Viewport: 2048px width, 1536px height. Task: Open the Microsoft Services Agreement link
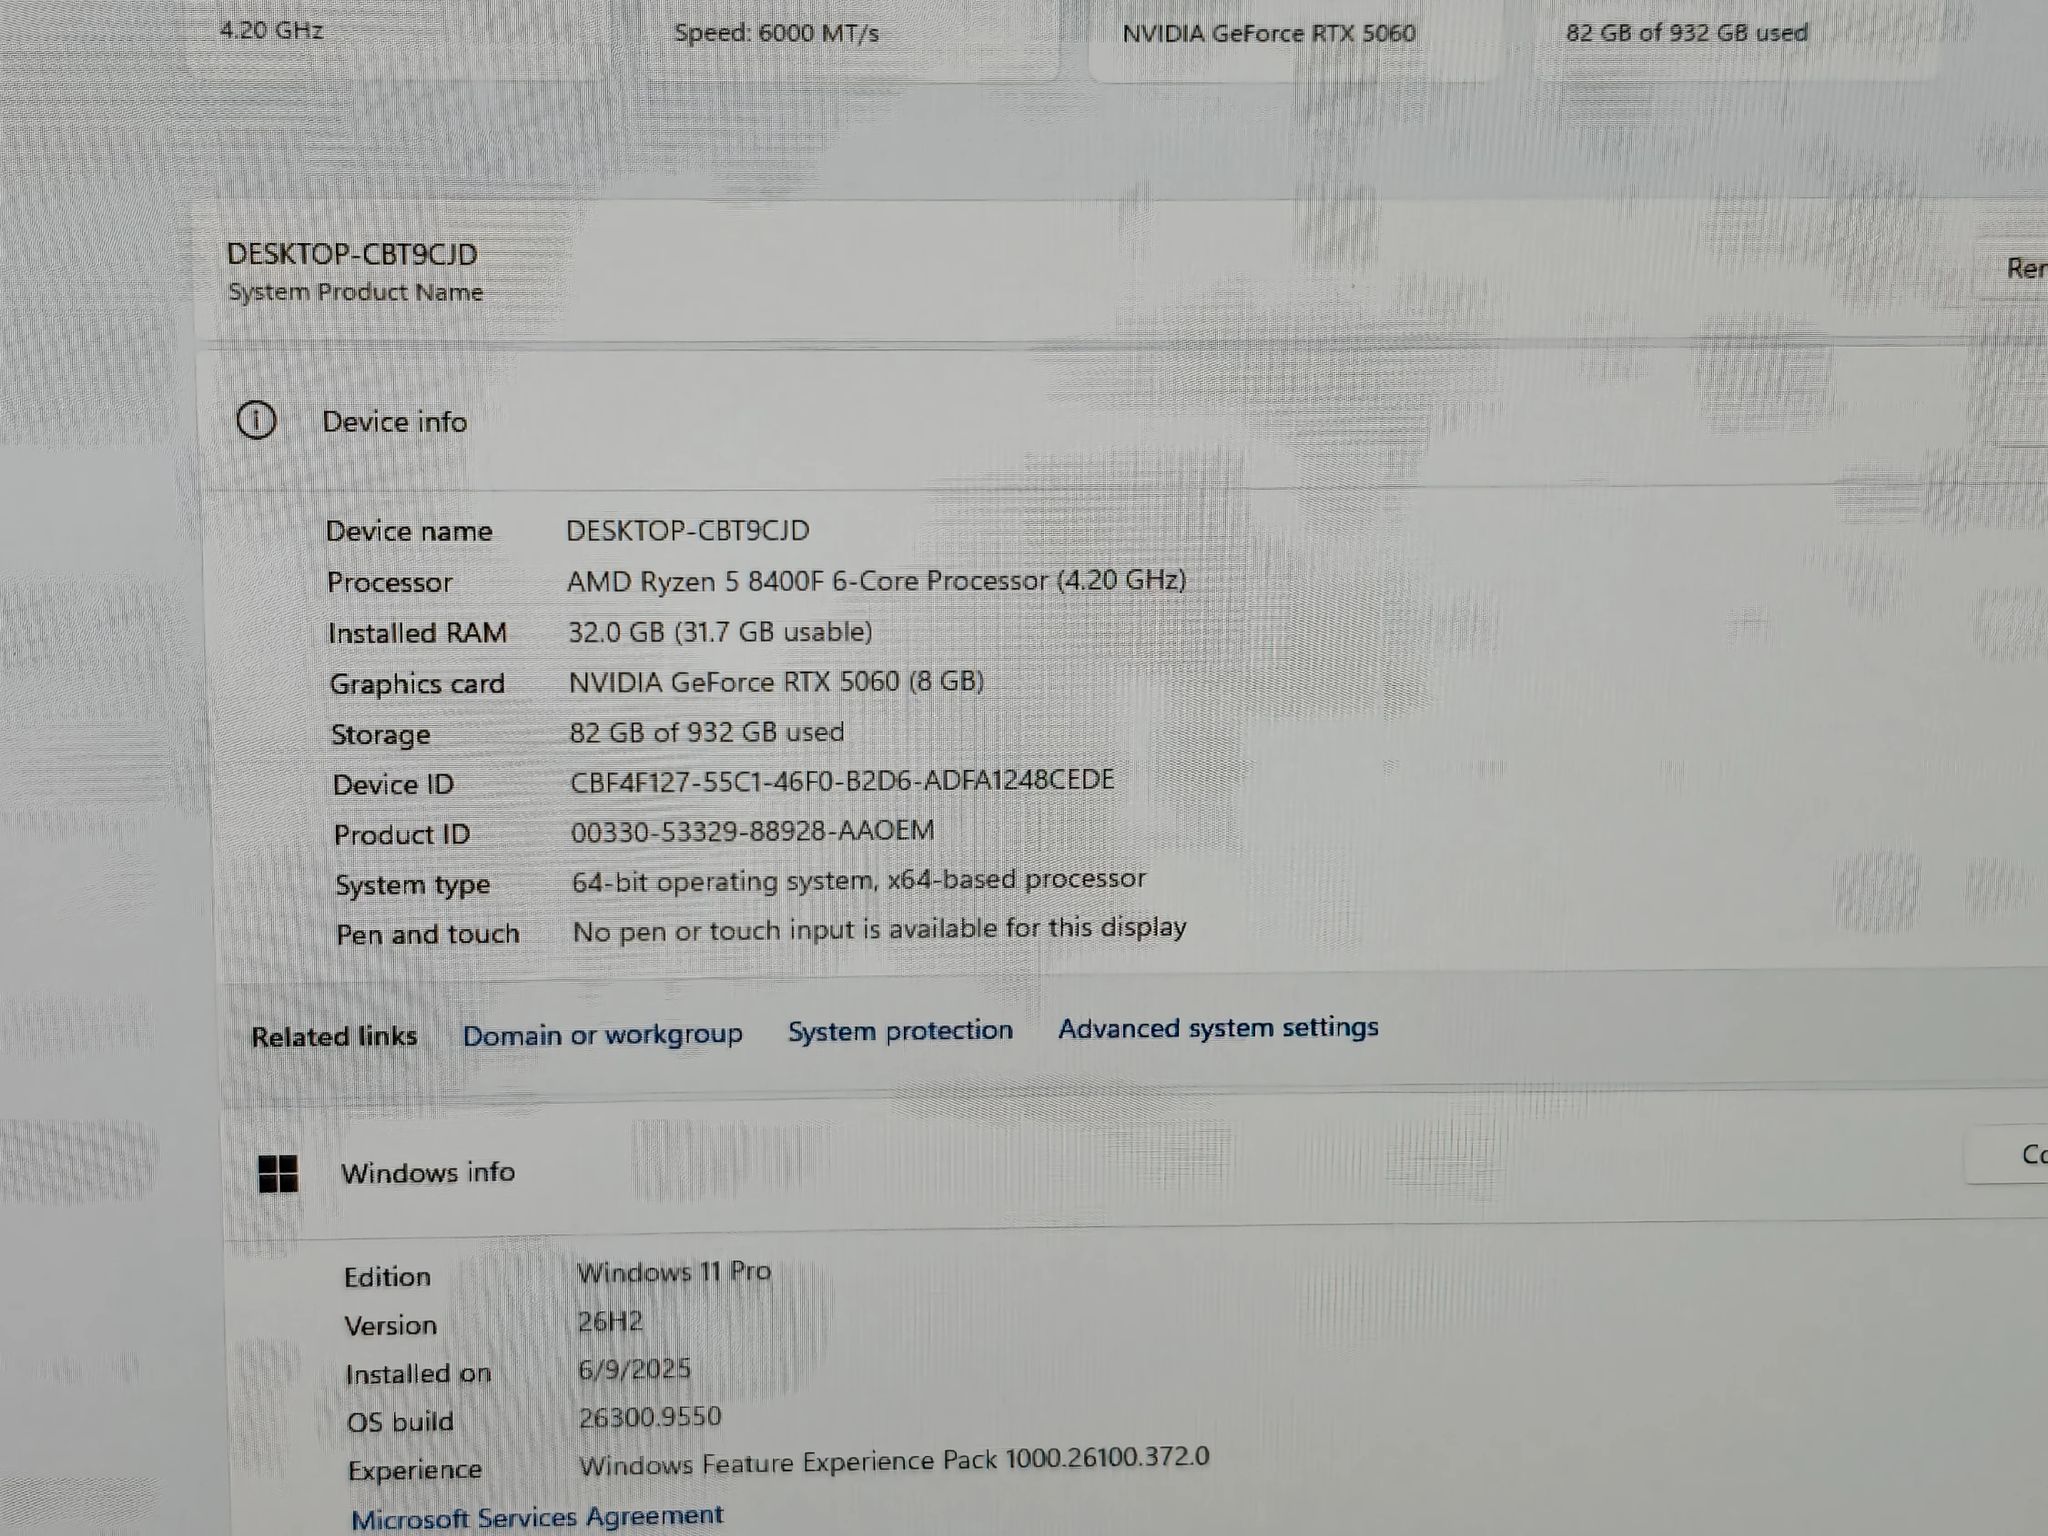coord(537,1517)
